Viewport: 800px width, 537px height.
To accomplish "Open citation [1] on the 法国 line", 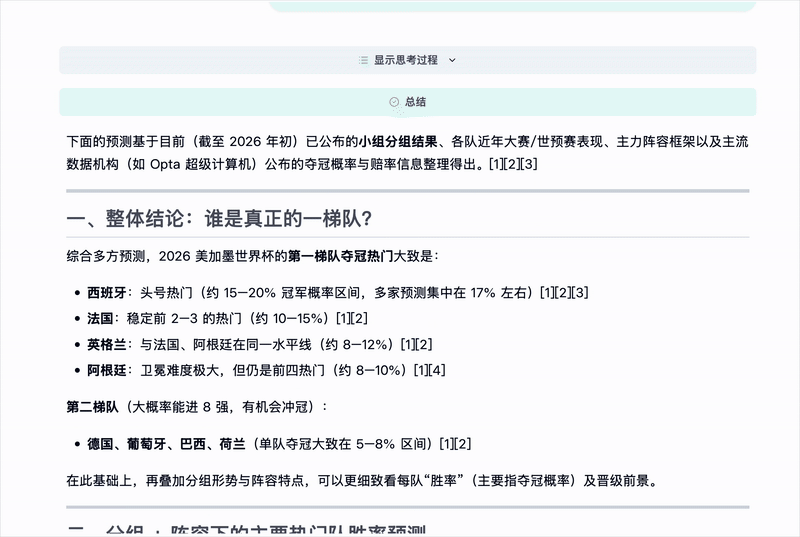I will 344,319.
